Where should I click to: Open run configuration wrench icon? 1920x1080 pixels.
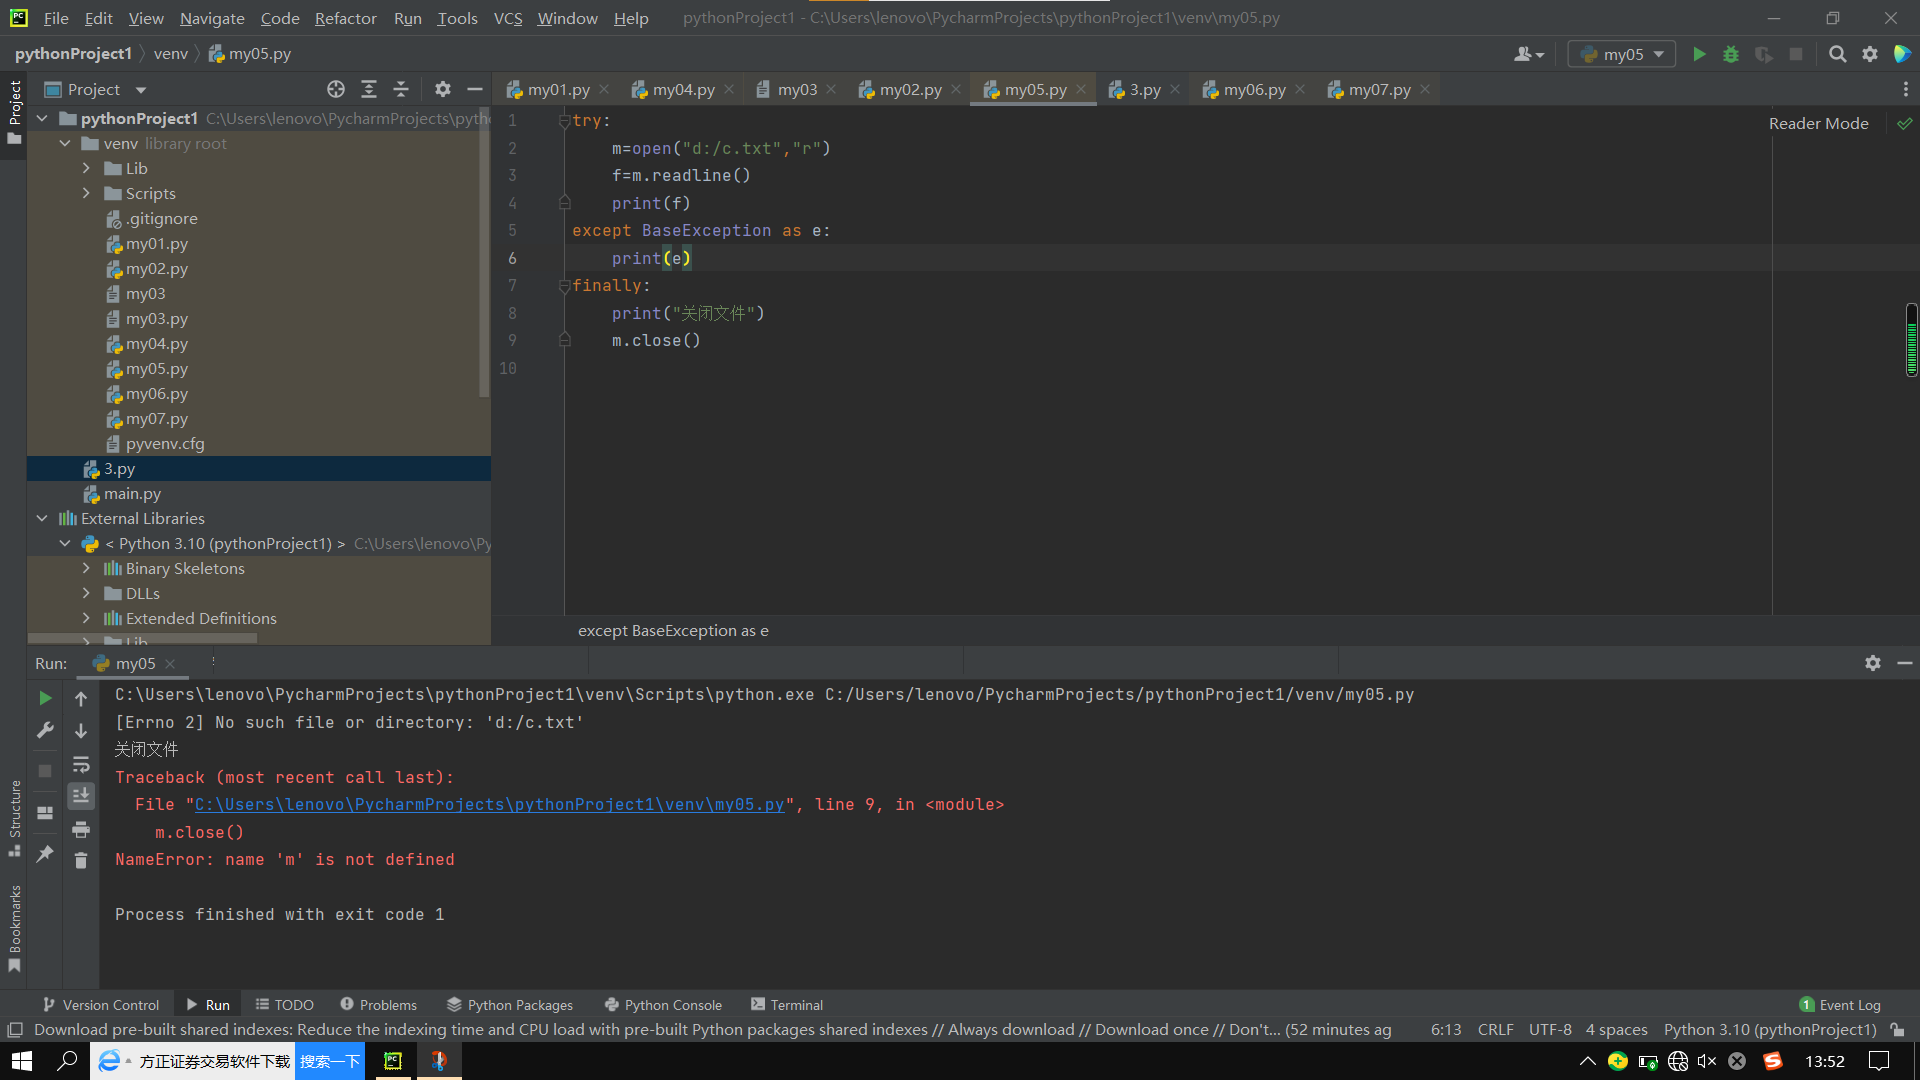point(45,730)
